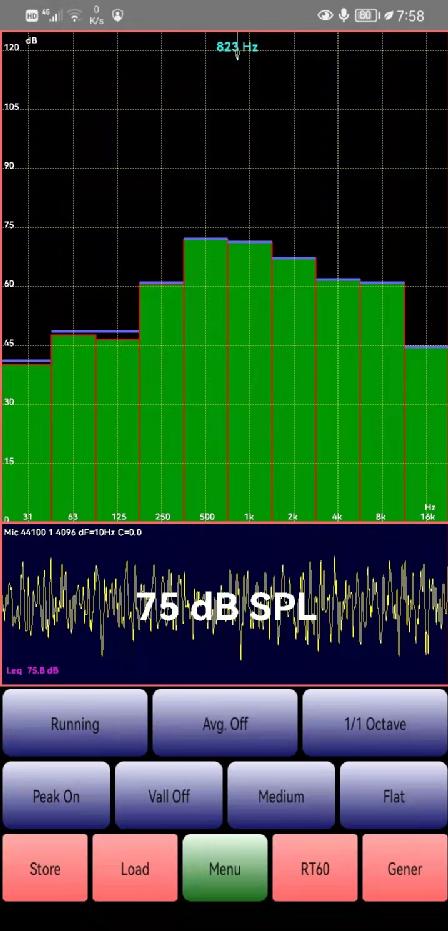Tap the 1k octave bar
Screen dimensions: 448x931
[x=250, y=381]
